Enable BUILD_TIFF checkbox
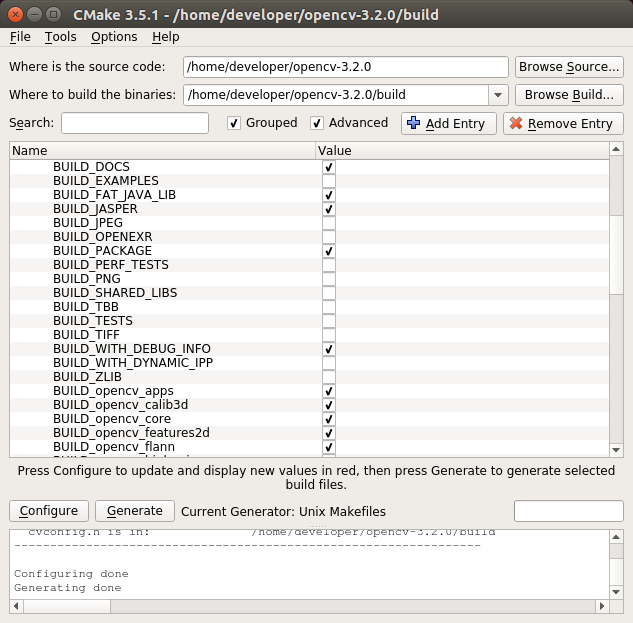This screenshot has width=633, height=623. (329, 335)
